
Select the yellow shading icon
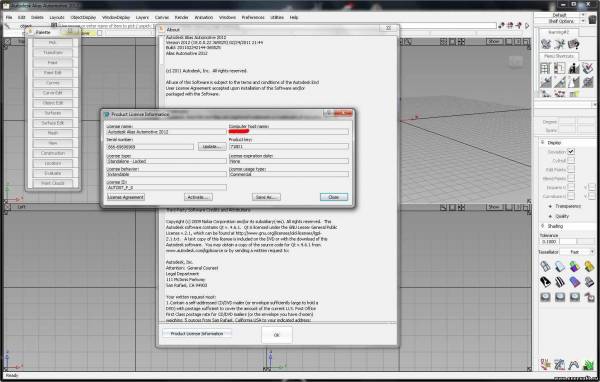(589, 266)
